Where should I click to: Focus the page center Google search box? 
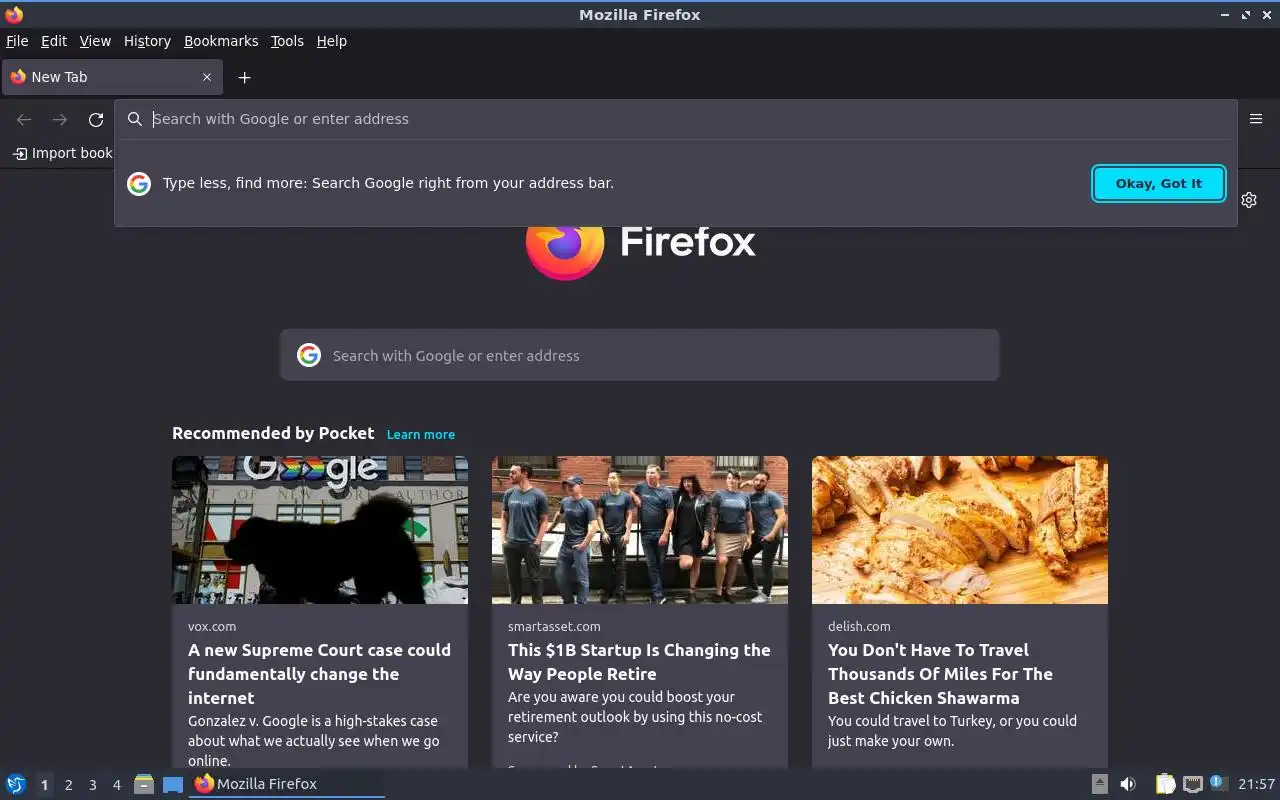coord(640,355)
